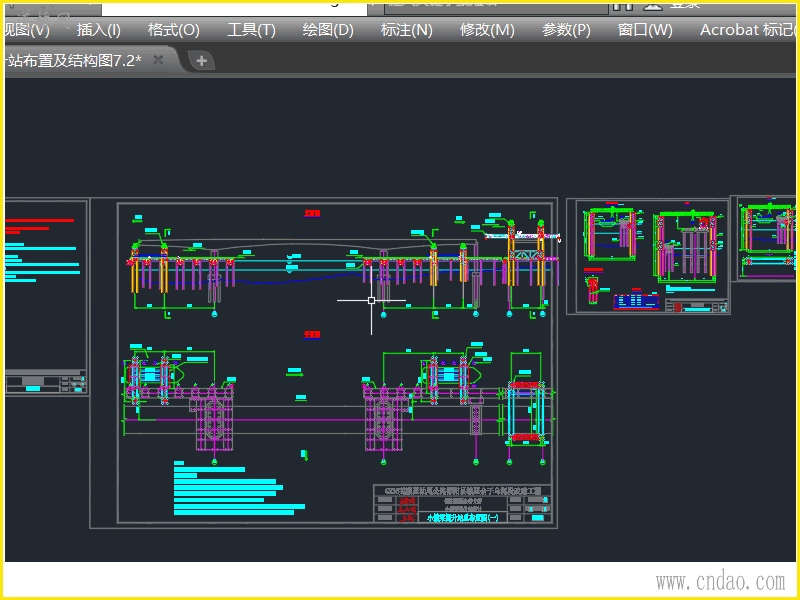
Task: Open the Acrobat 标记 menu
Action: 747,30
